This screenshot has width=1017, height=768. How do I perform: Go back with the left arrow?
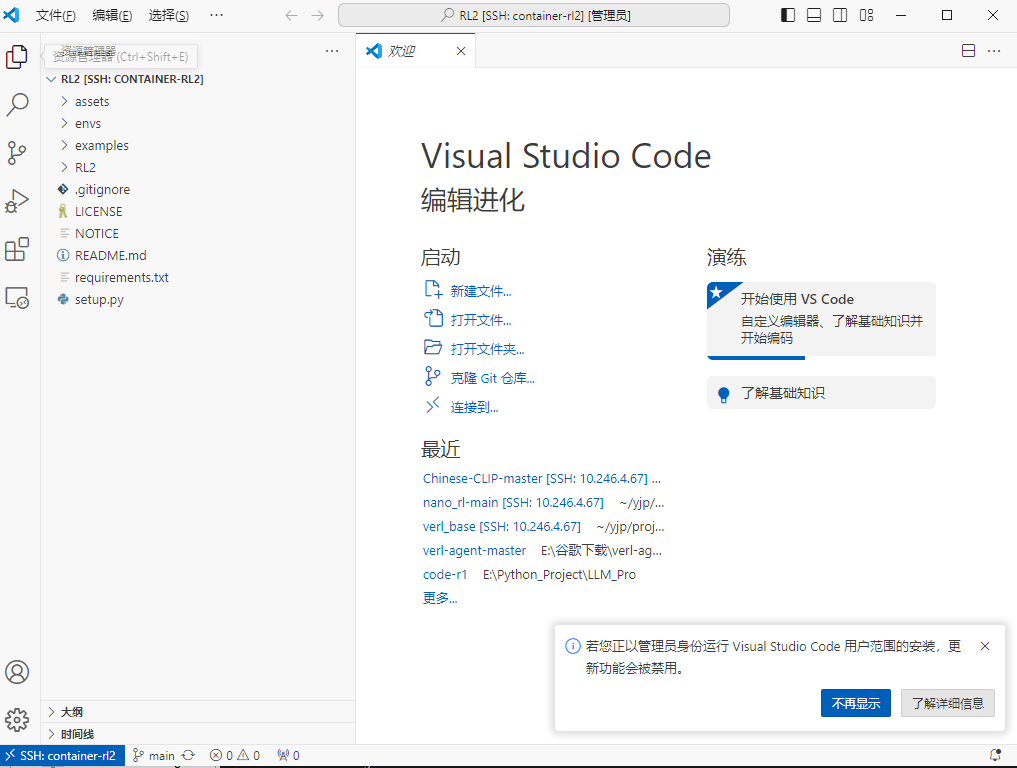point(292,15)
